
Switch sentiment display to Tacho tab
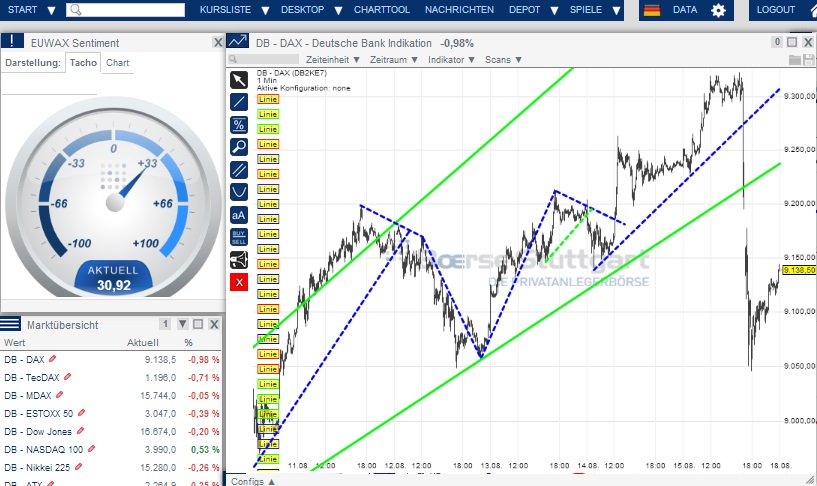point(83,63)
